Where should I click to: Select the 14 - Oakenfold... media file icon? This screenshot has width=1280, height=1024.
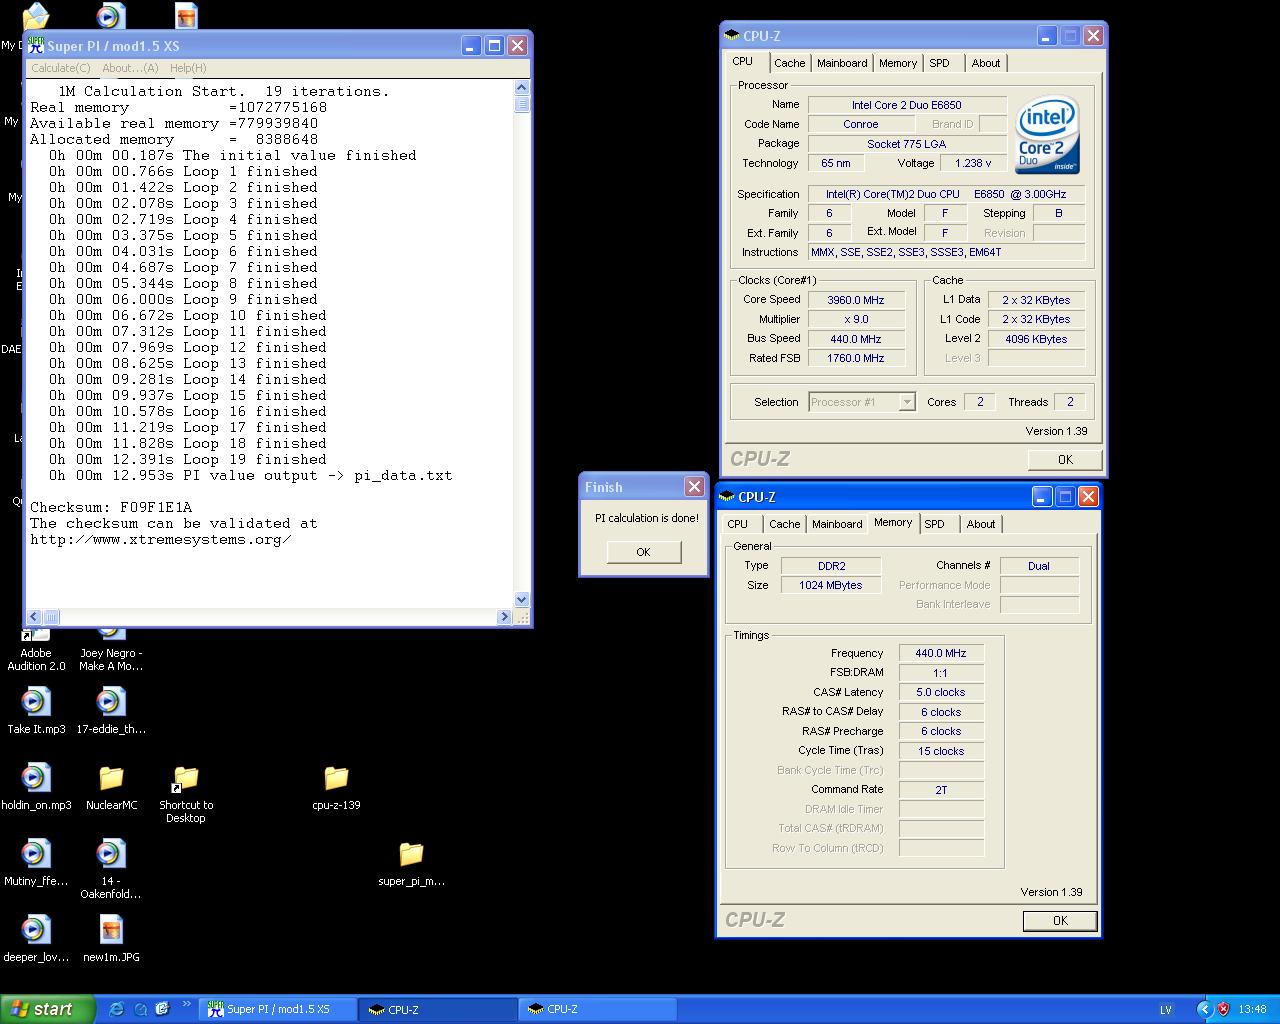coord(111,870)
